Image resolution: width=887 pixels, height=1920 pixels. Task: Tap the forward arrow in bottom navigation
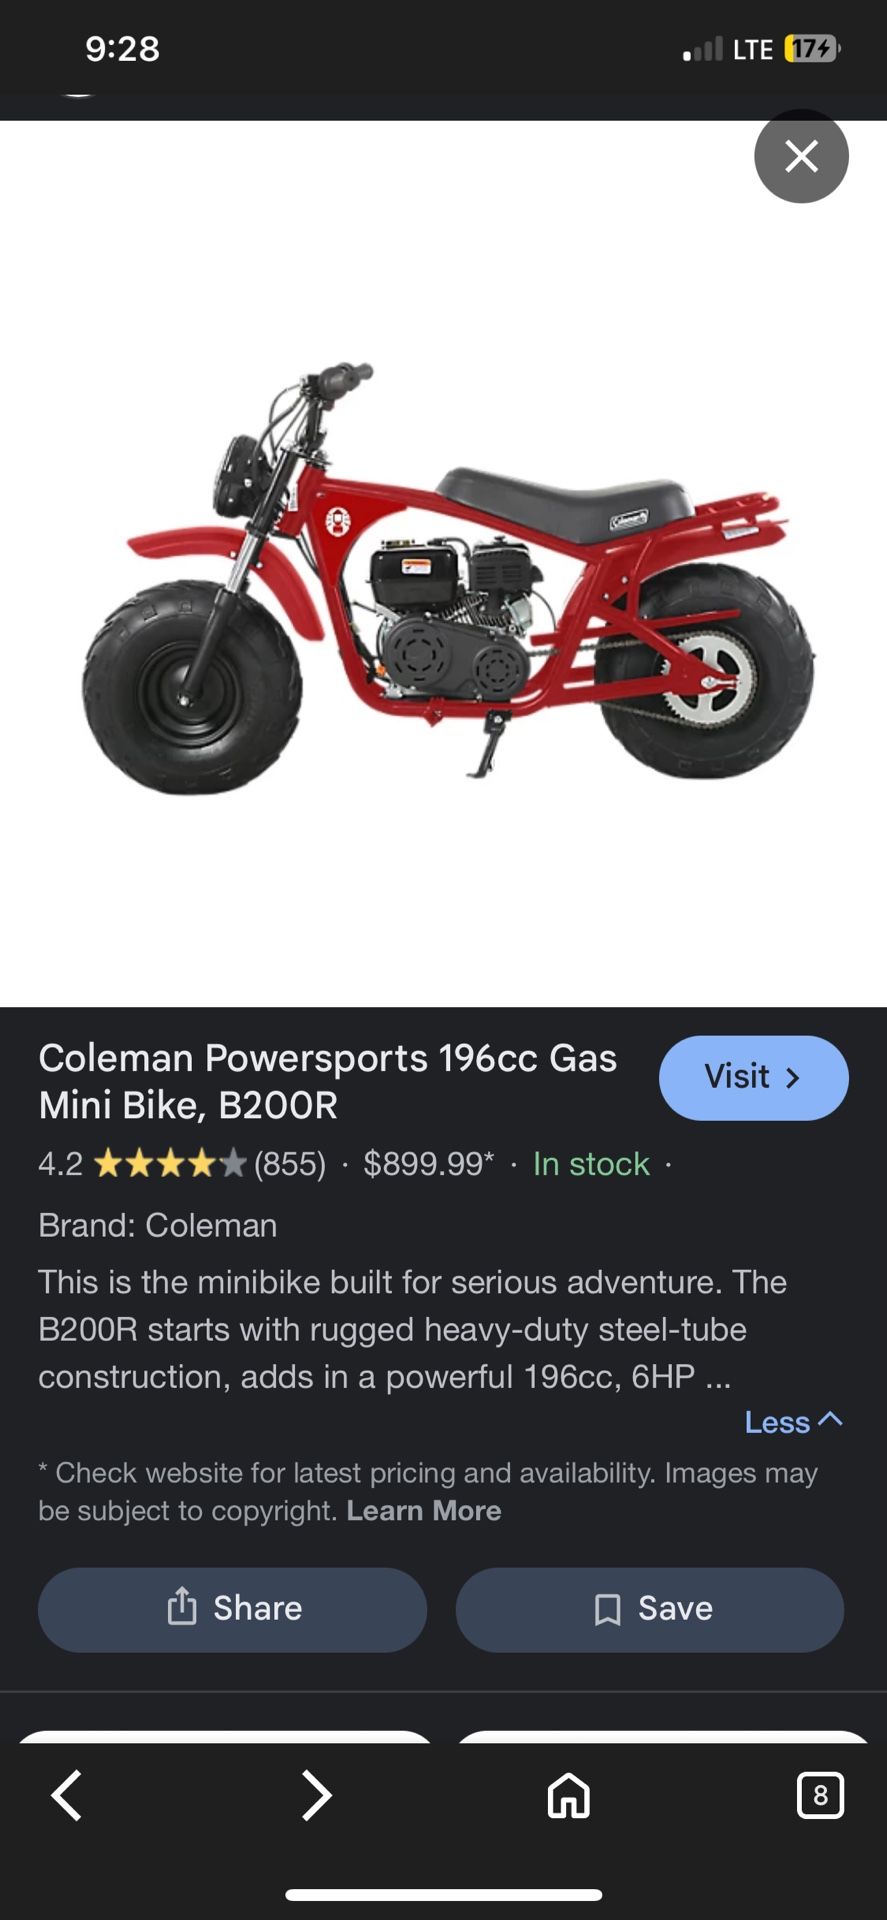[x=318, y=1795]
